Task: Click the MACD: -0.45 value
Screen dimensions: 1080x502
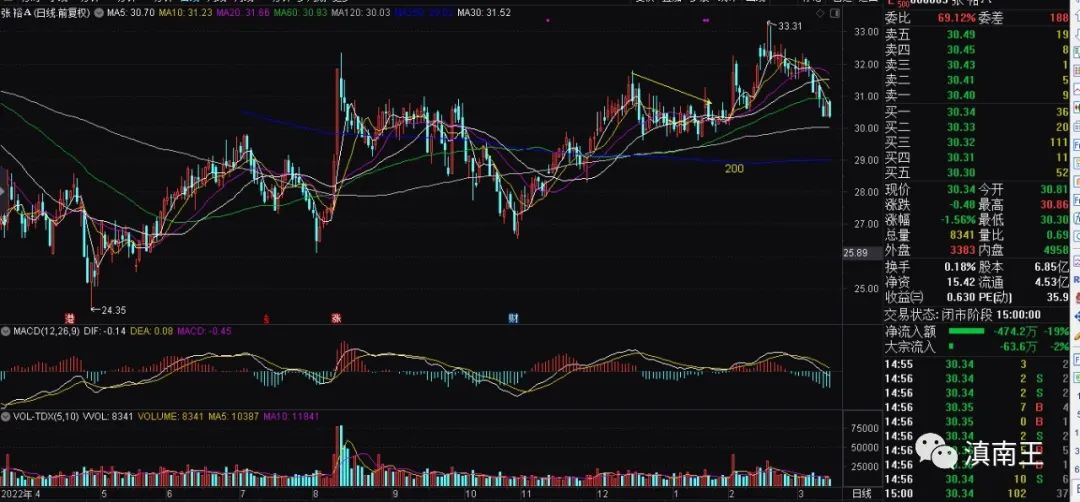Action: click(205, 331)
